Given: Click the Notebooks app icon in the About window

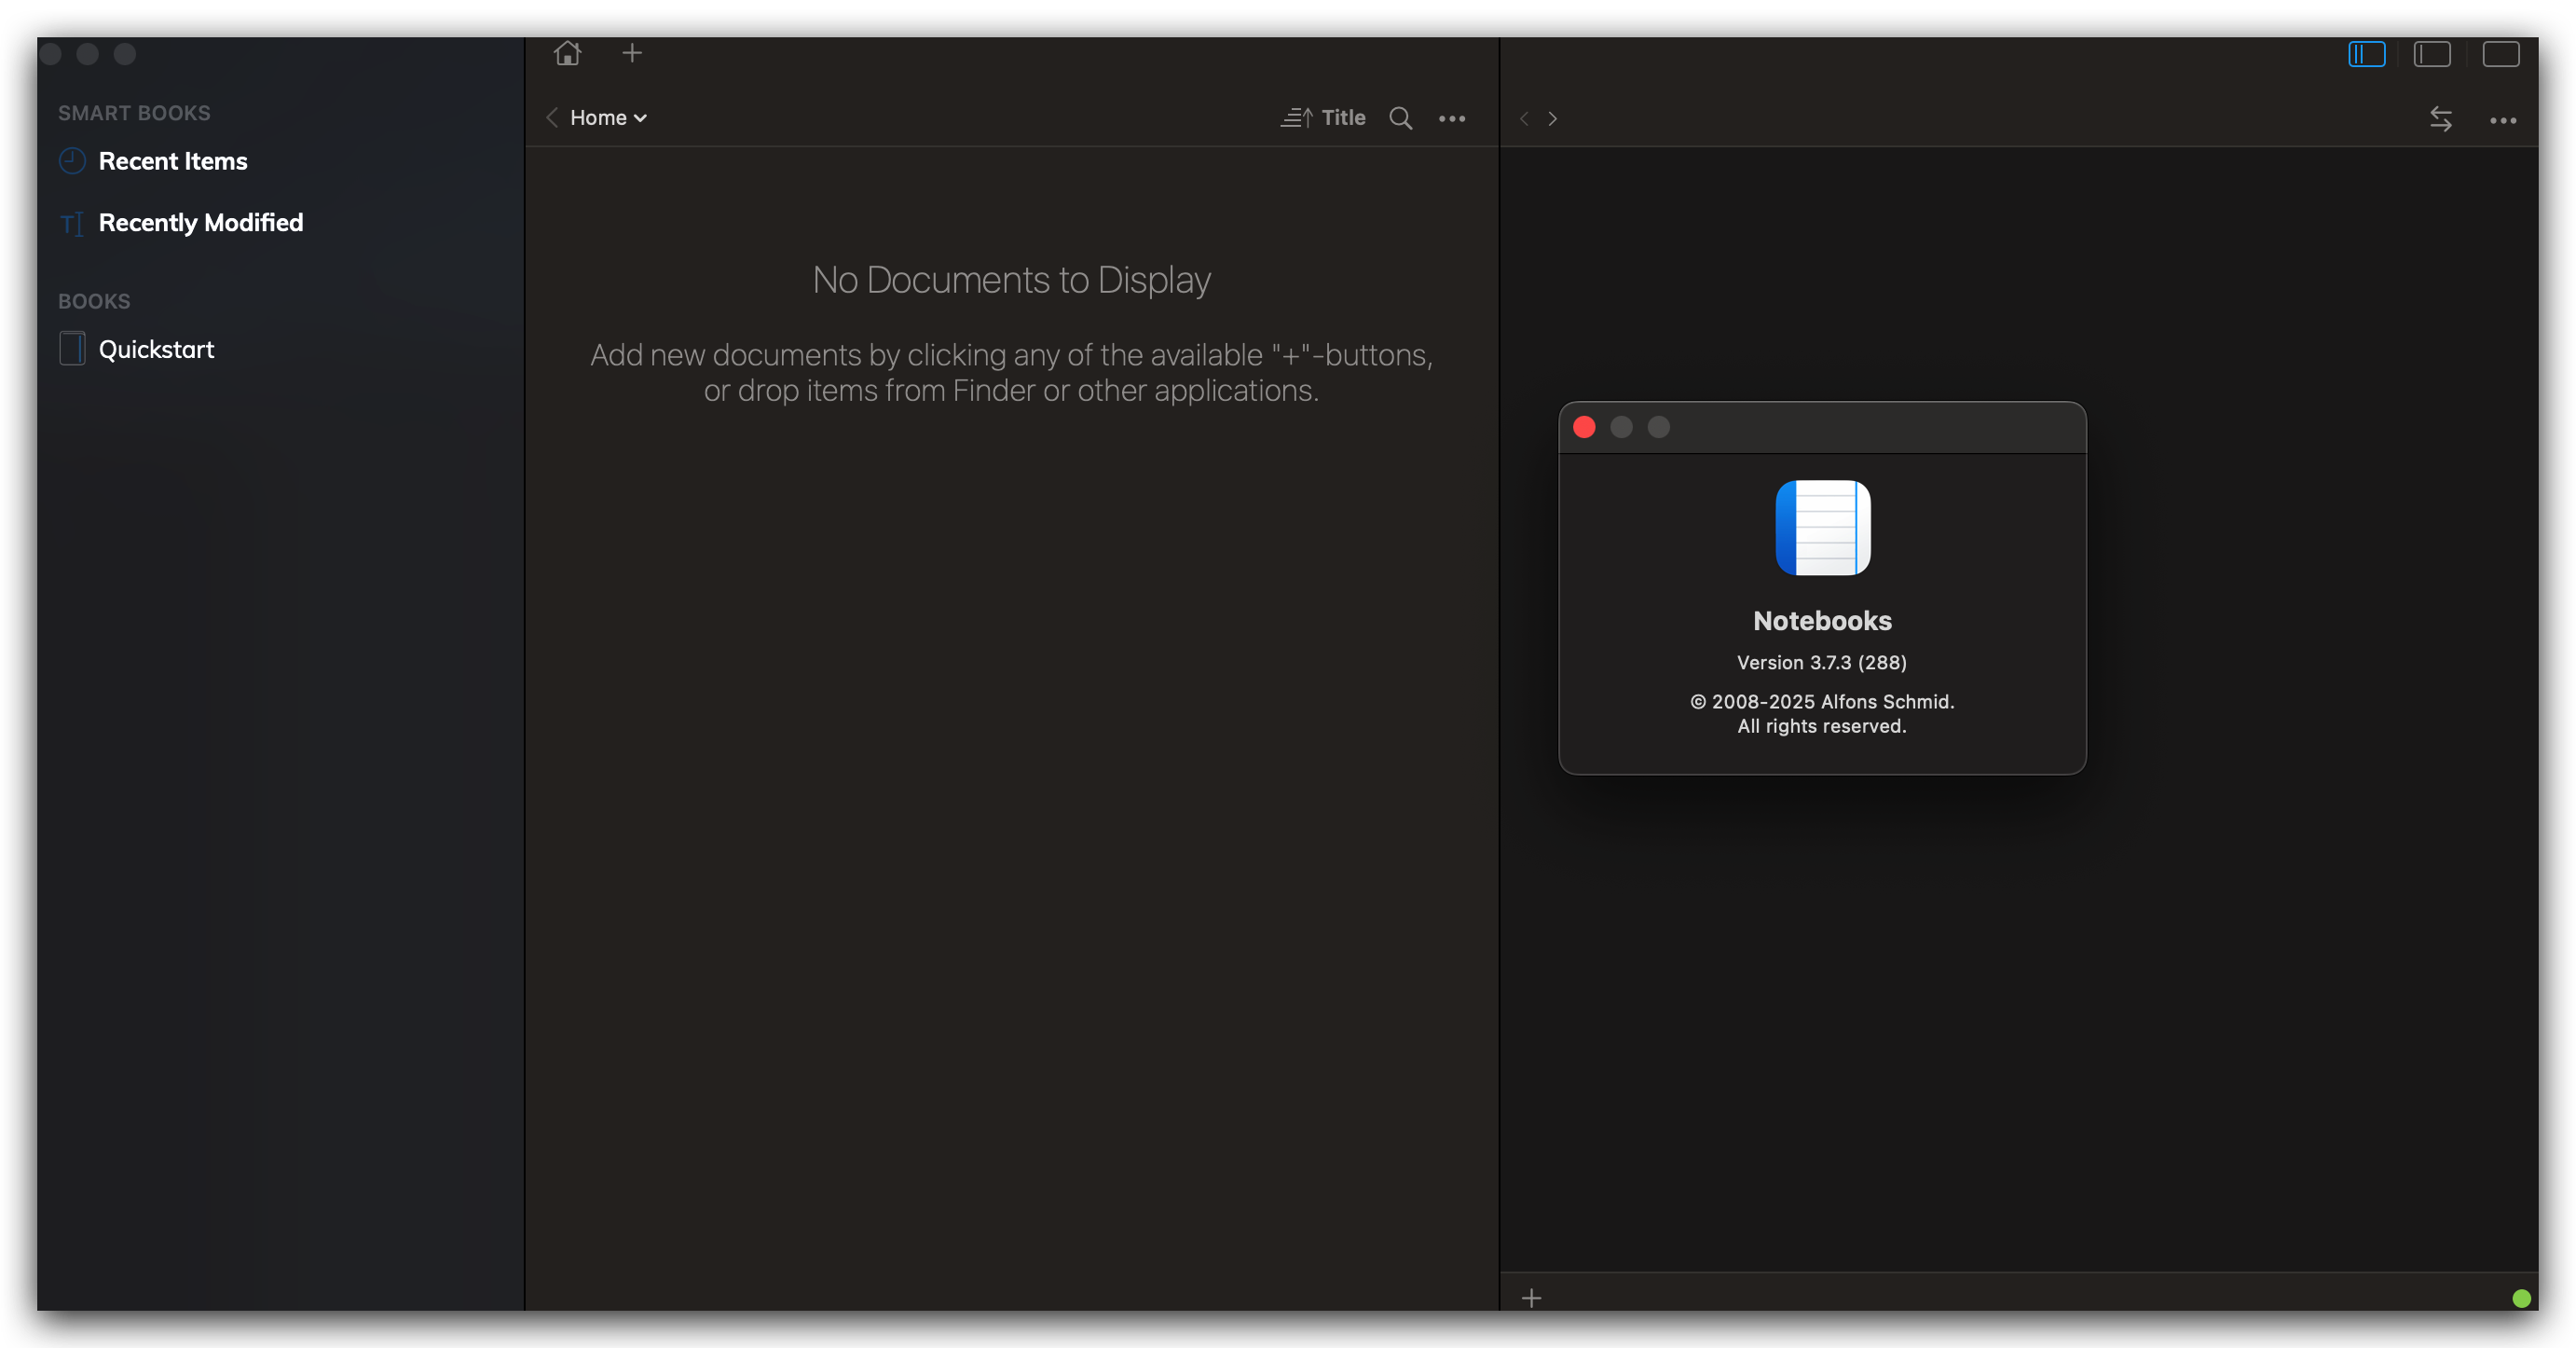Looking at the screenshot, I should tap(1822, 527).
